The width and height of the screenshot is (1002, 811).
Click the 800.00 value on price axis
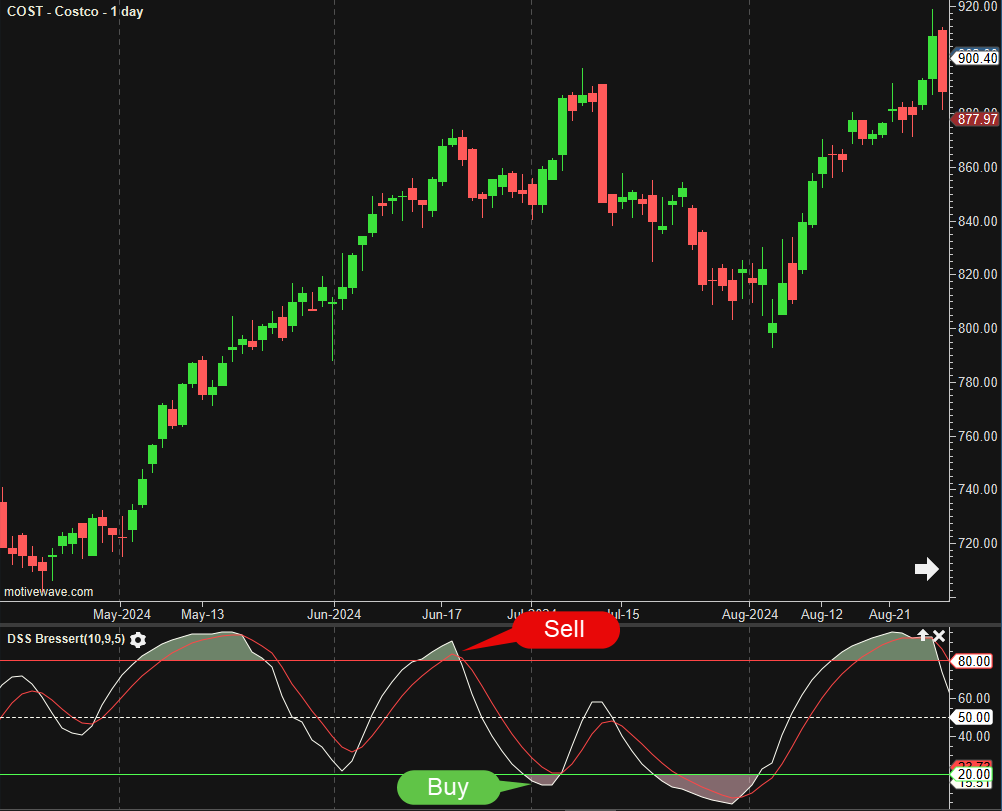(977, 328)
